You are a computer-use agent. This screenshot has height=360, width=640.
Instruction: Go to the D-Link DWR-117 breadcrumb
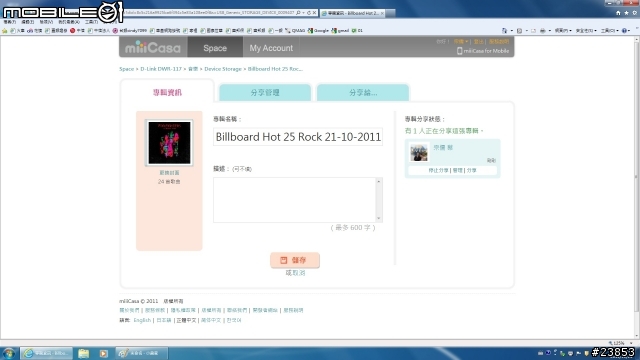pyautogui.click(x=161, y=69)
